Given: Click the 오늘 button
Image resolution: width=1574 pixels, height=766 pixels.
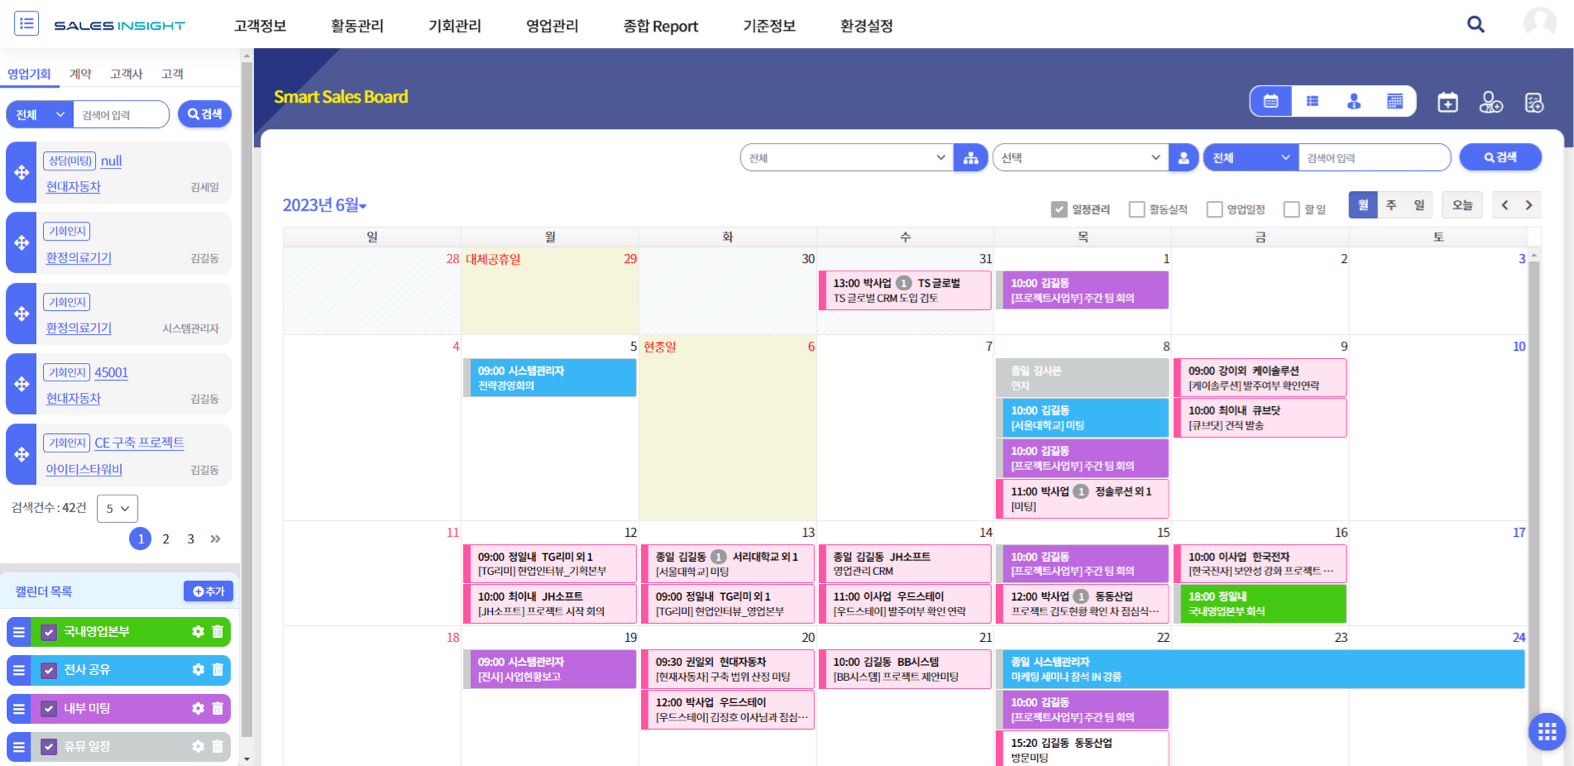Looking at the screenshot, I should pyautogui.click(x=1461, y=205).
